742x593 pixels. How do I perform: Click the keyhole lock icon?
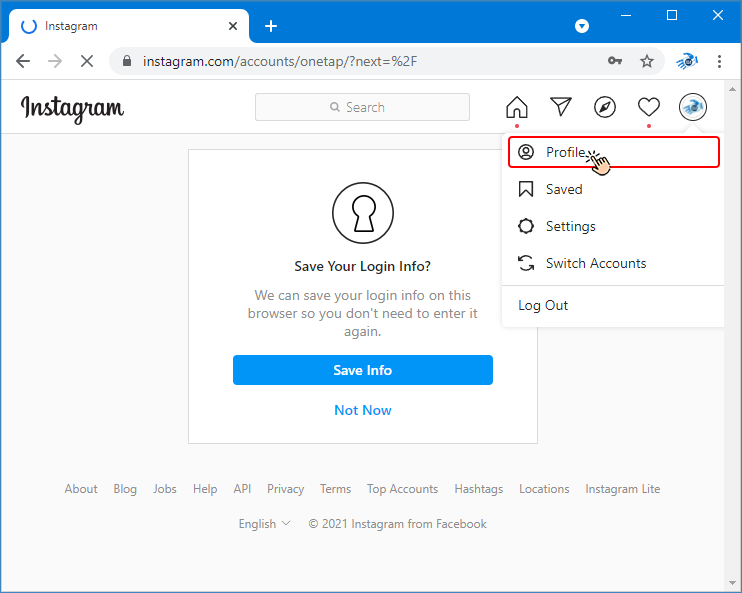pyautogui.click(x=363, y=213)
